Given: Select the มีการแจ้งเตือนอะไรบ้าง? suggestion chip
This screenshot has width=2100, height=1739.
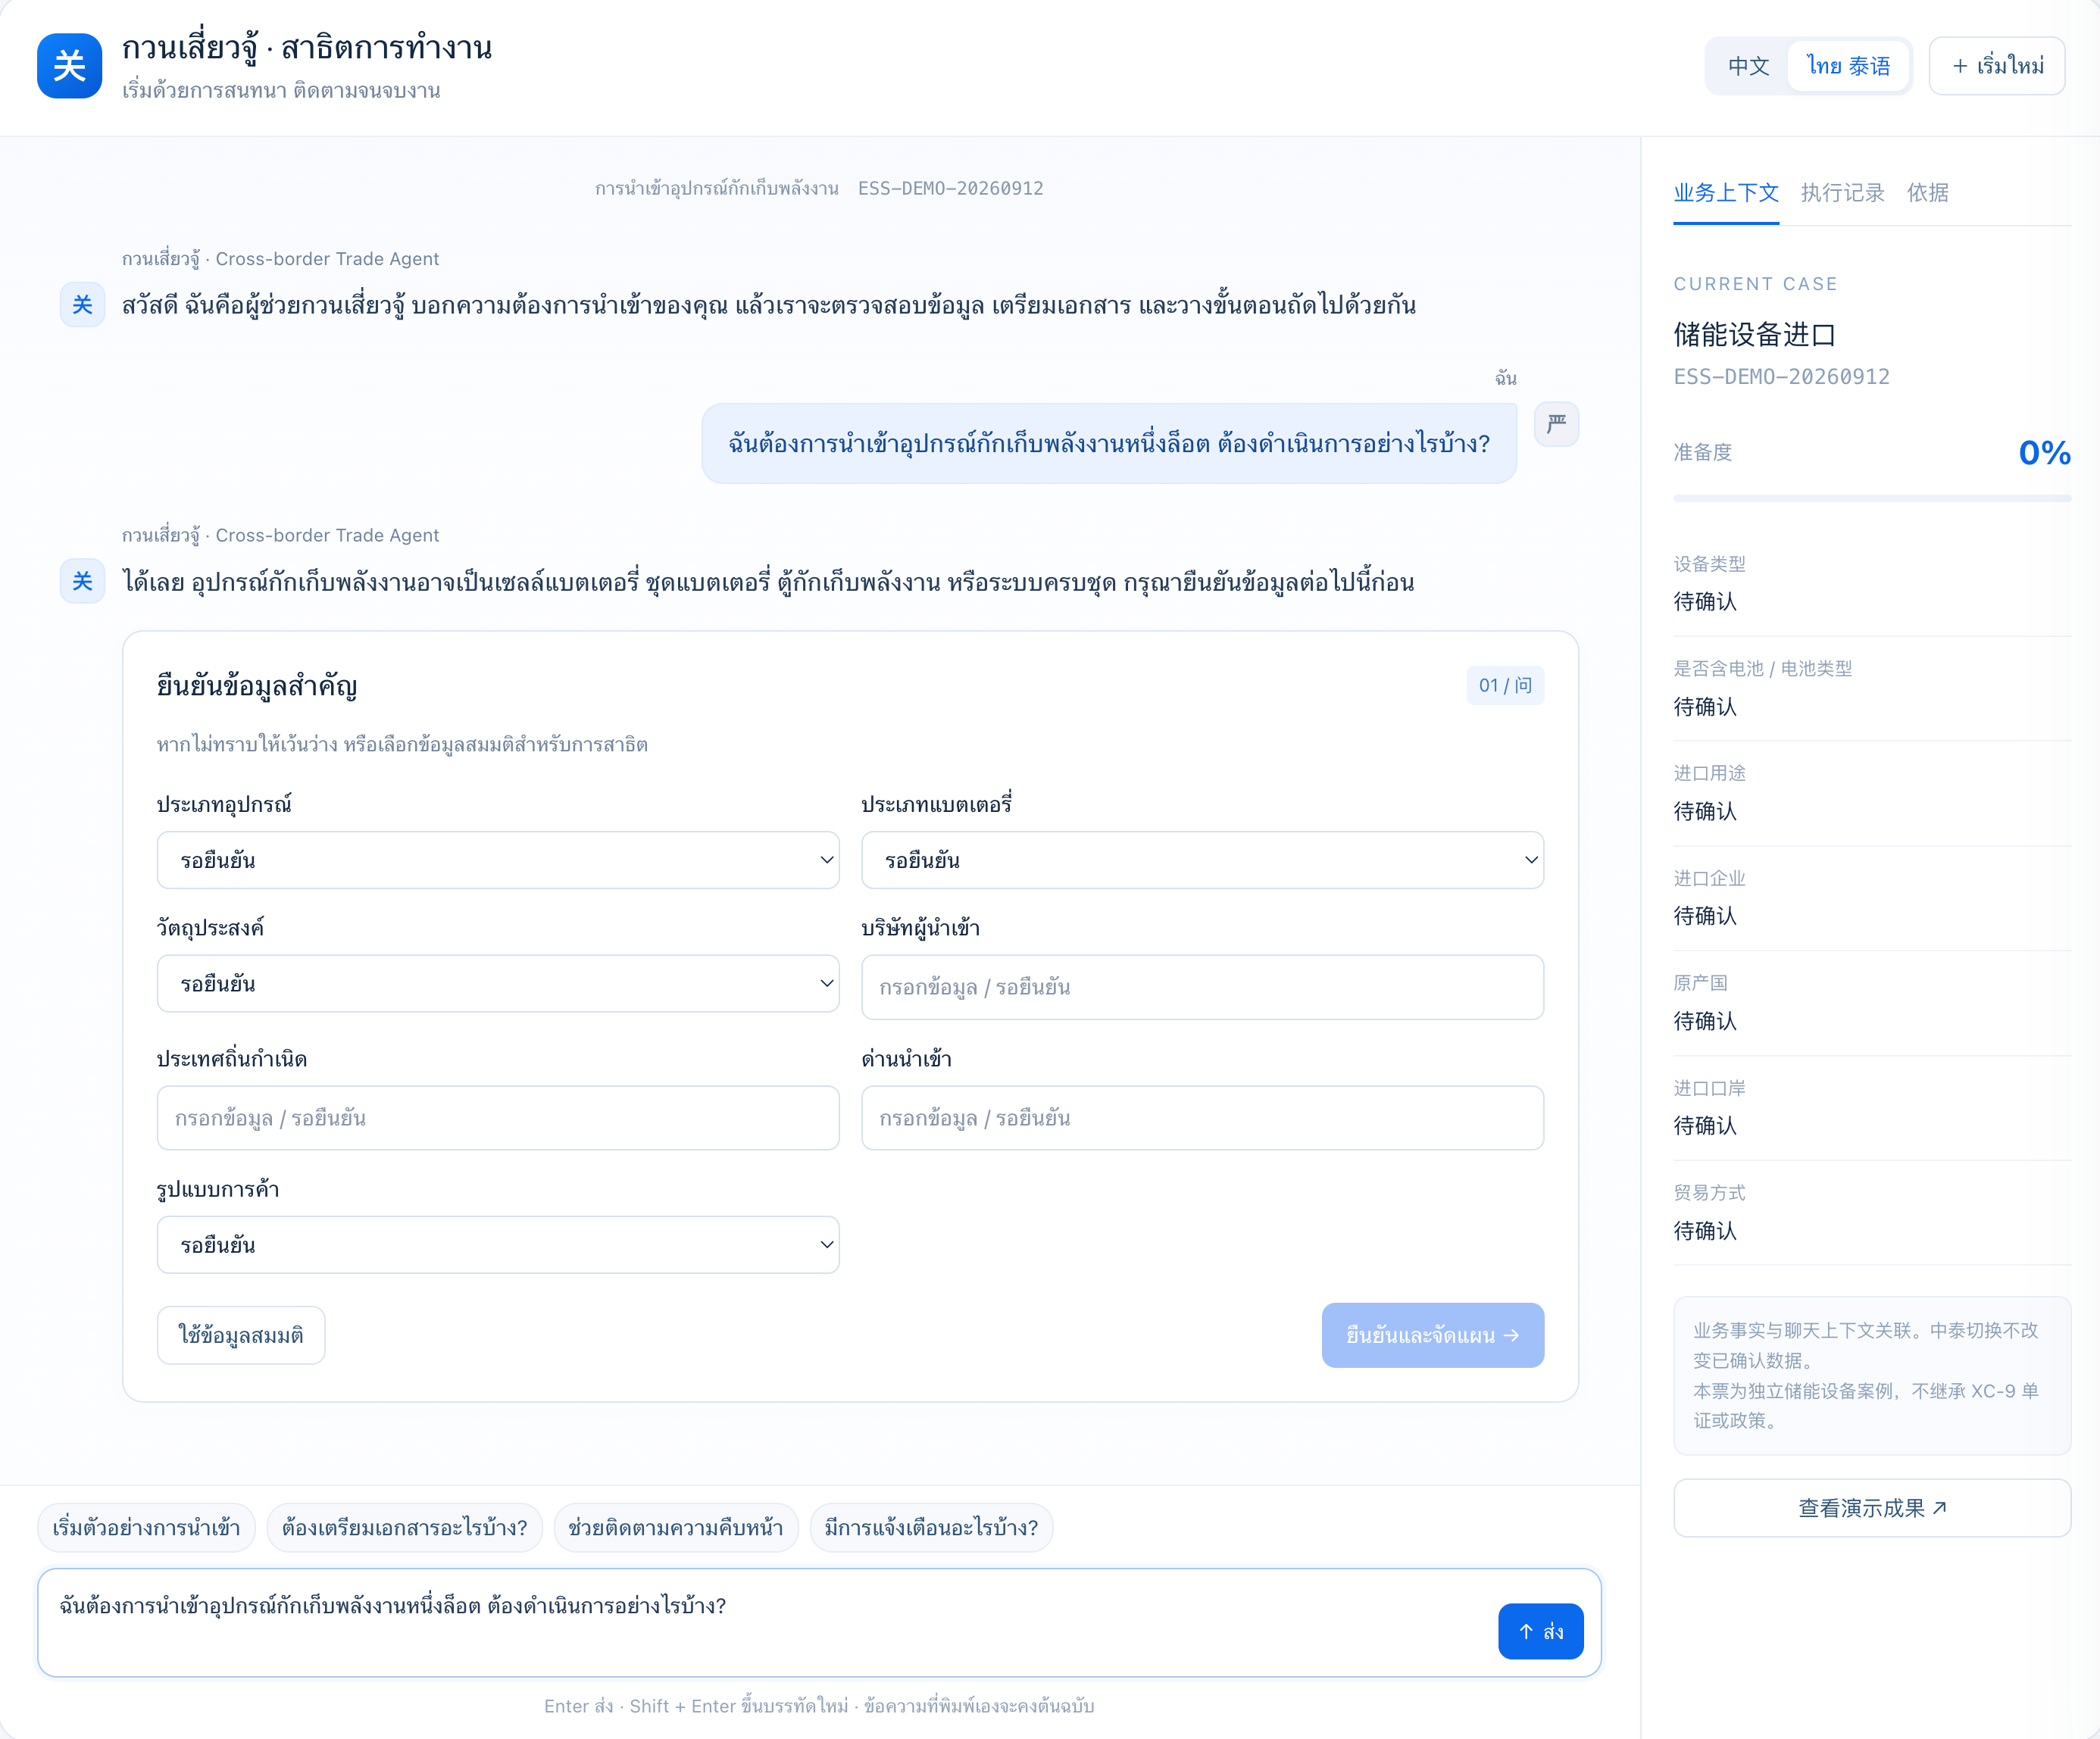Looking at the screenshot, I should pos(930,1528).
